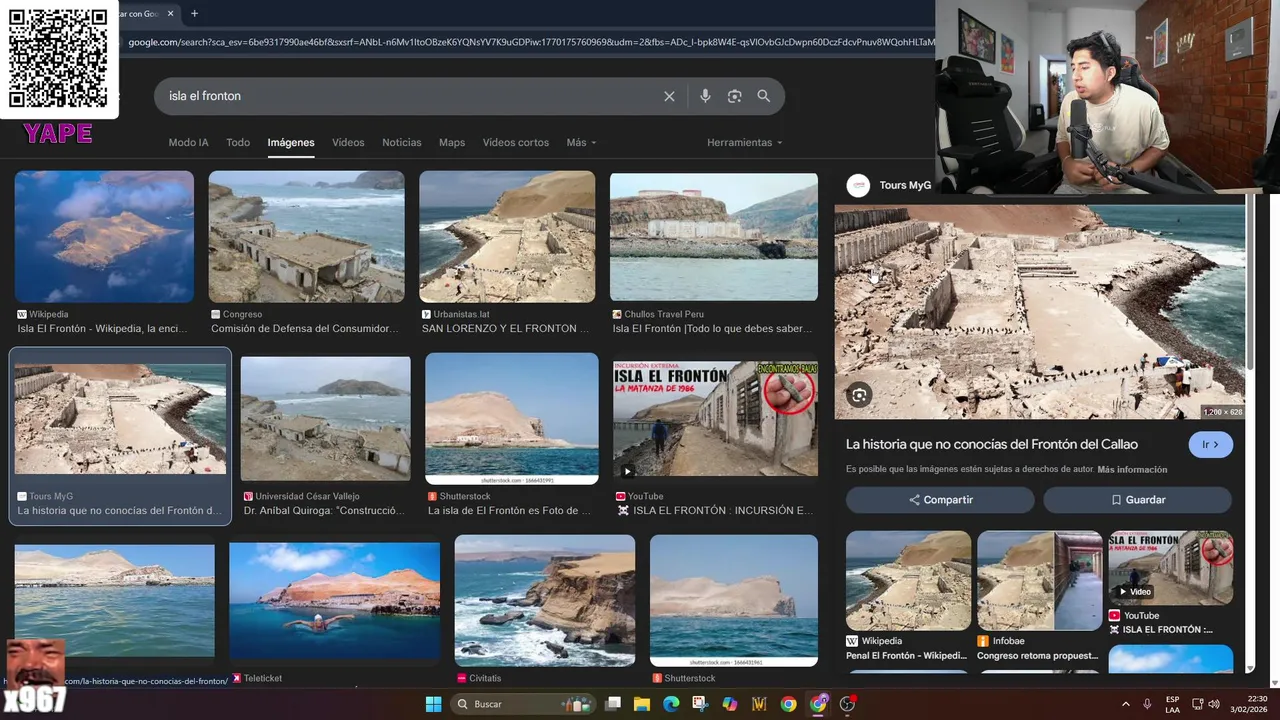Play YouTube 'Incursión Extrema' video thumbnail
Viewport: 1280px width, 720px height.
pyautogui.click(x=716, y=419)
